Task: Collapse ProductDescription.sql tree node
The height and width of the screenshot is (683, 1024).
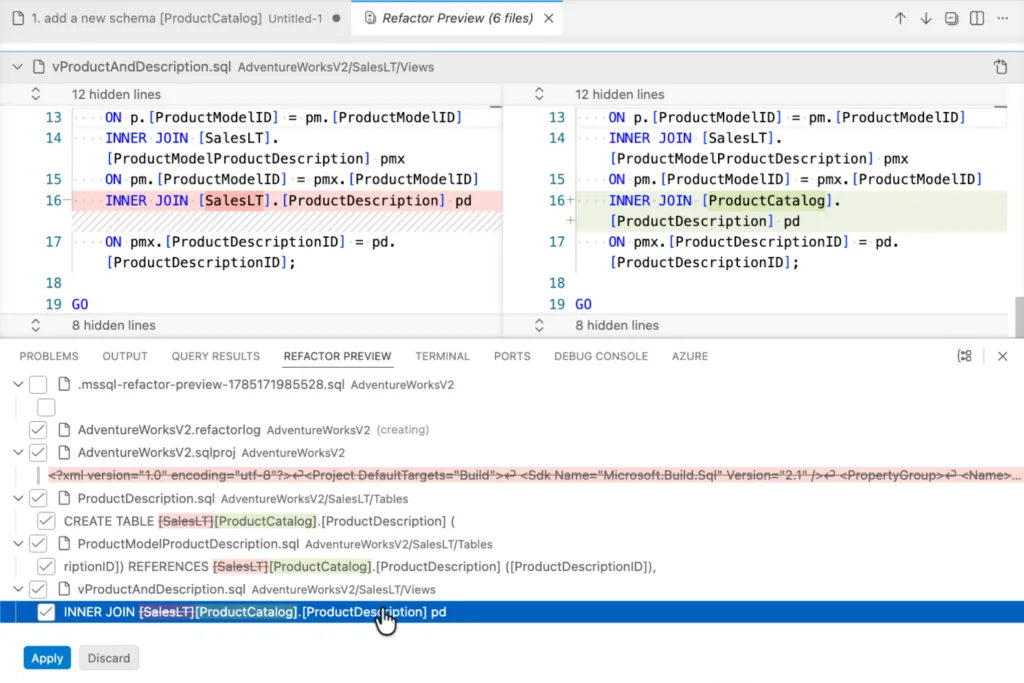Action: tap(18, 498)
